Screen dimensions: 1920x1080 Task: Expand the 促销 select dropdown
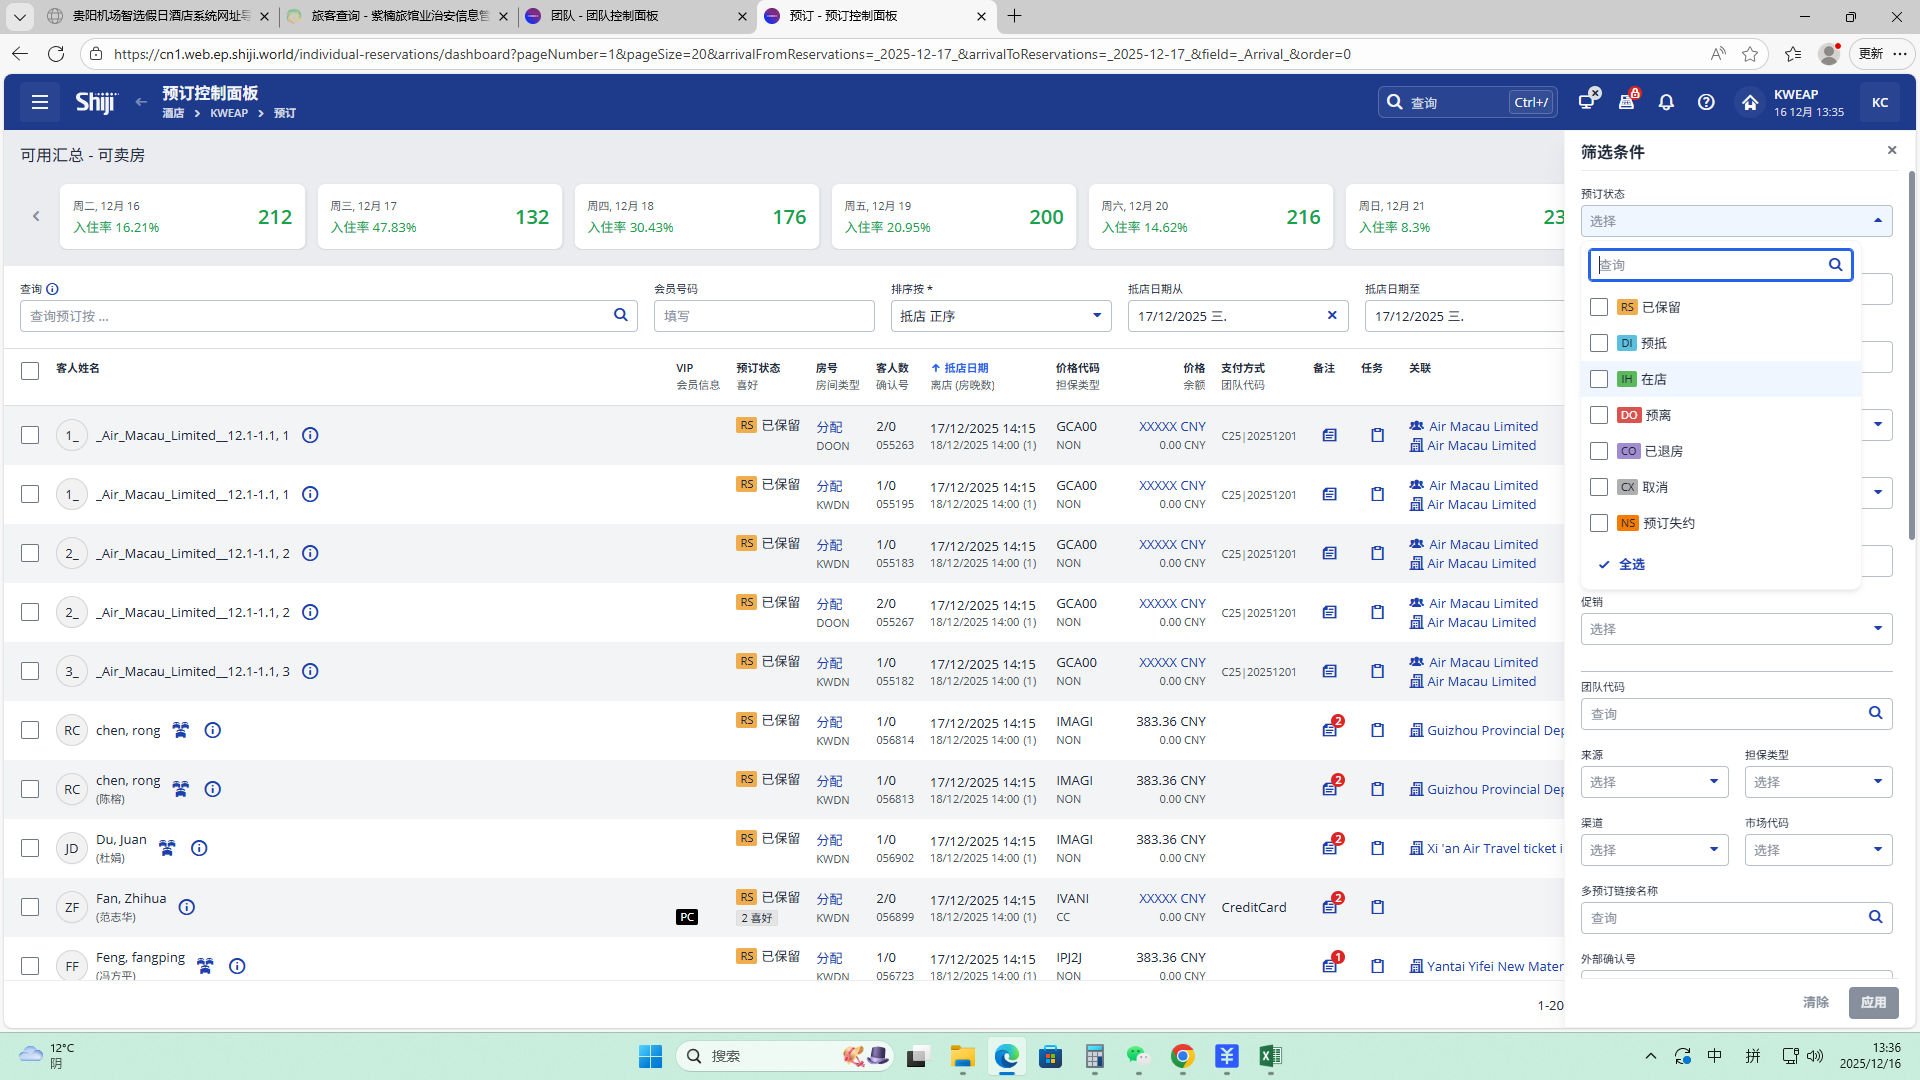[1736, 629]
